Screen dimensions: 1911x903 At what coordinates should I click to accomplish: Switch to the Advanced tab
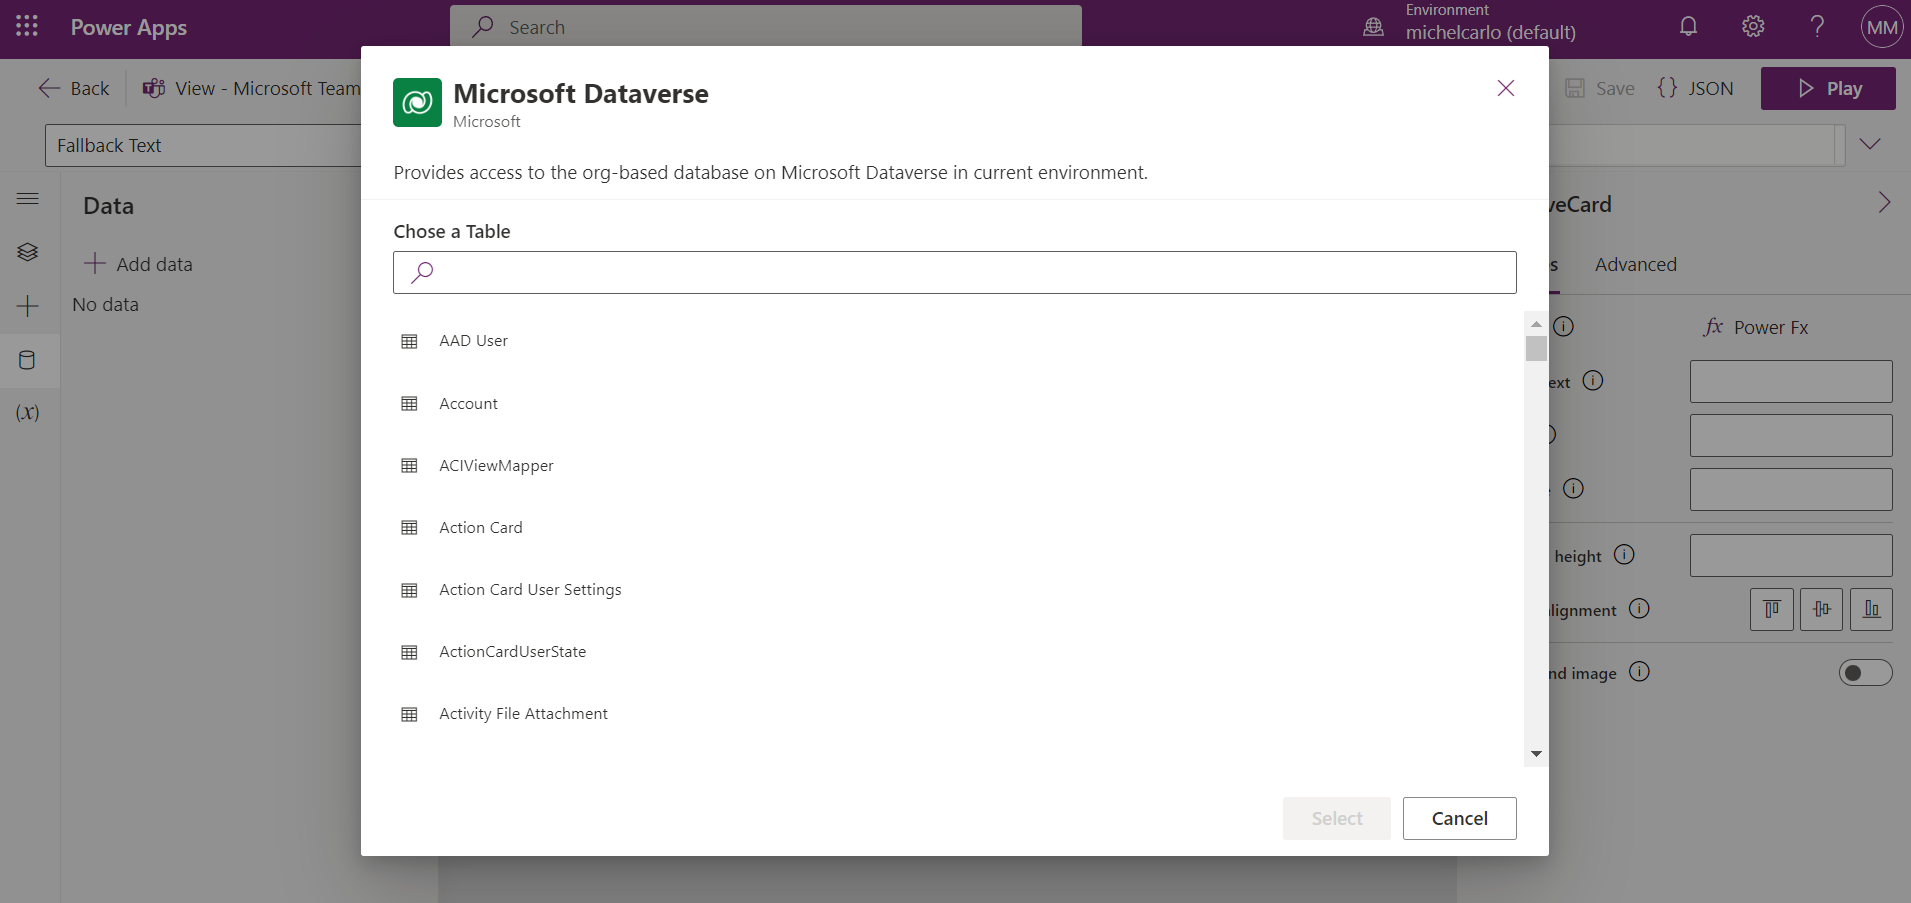click(1635, 264)
